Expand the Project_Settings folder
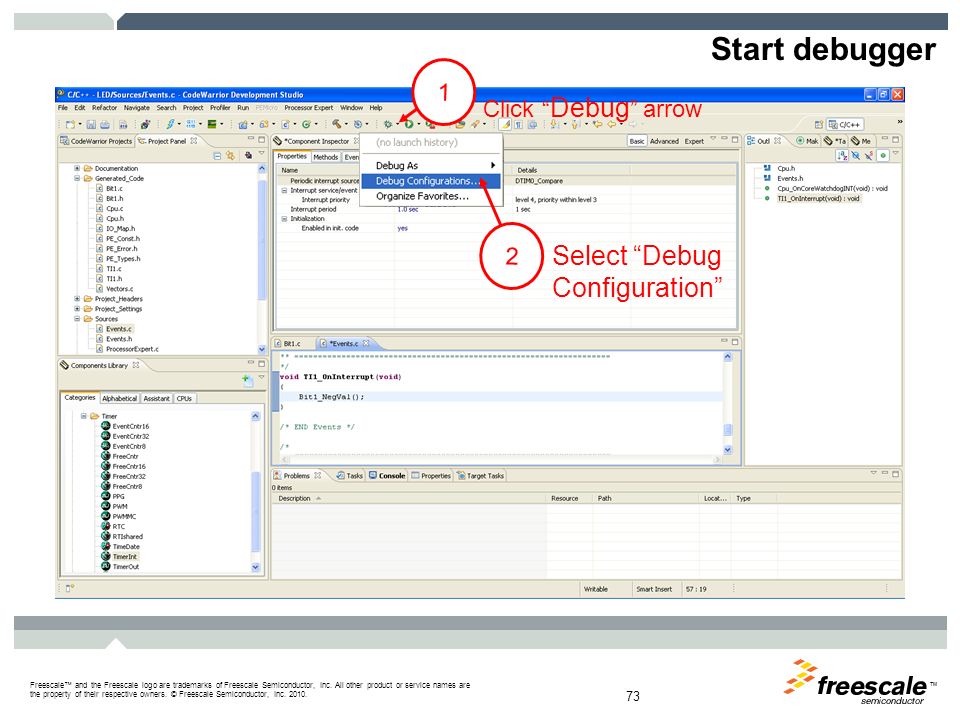 coord(77,309)
